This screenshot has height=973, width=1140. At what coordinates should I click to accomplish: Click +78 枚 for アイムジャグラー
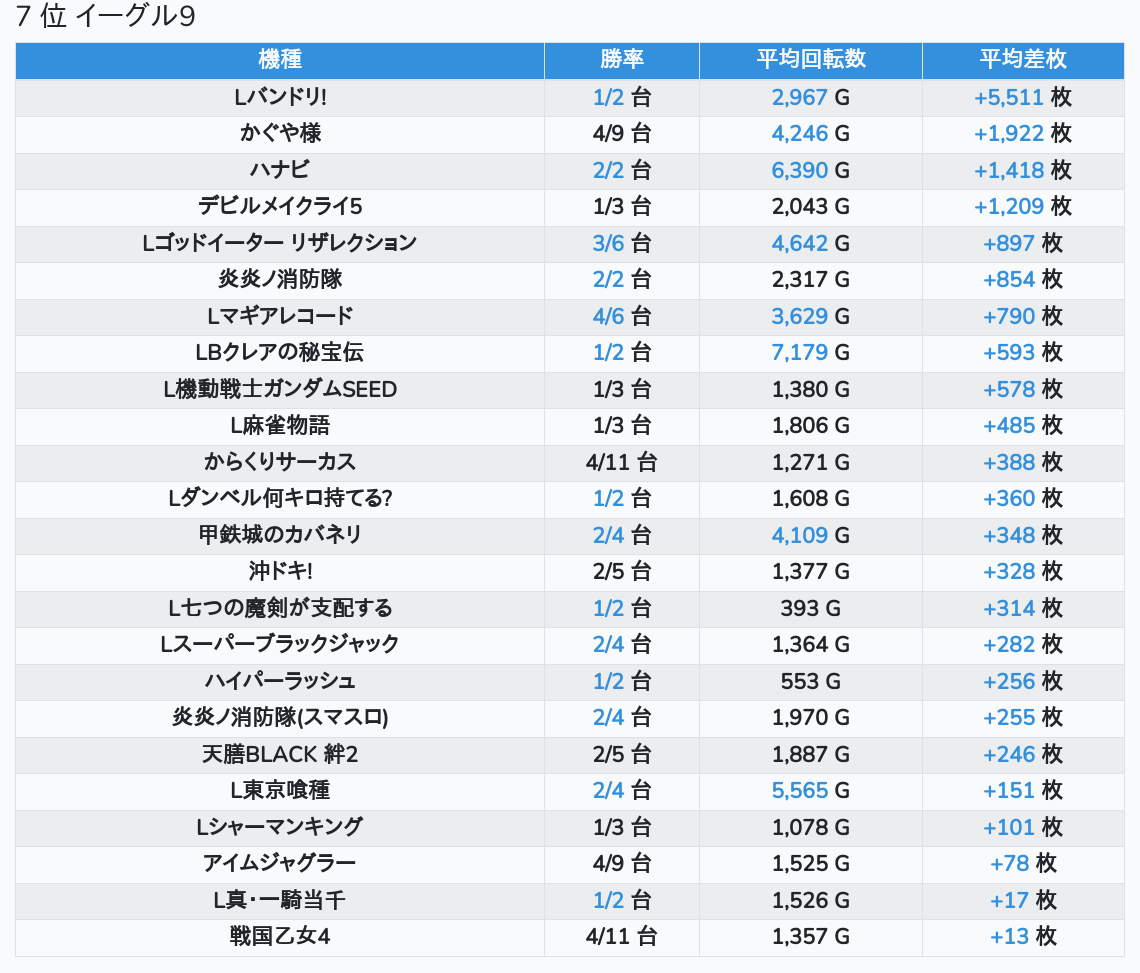1023,863
